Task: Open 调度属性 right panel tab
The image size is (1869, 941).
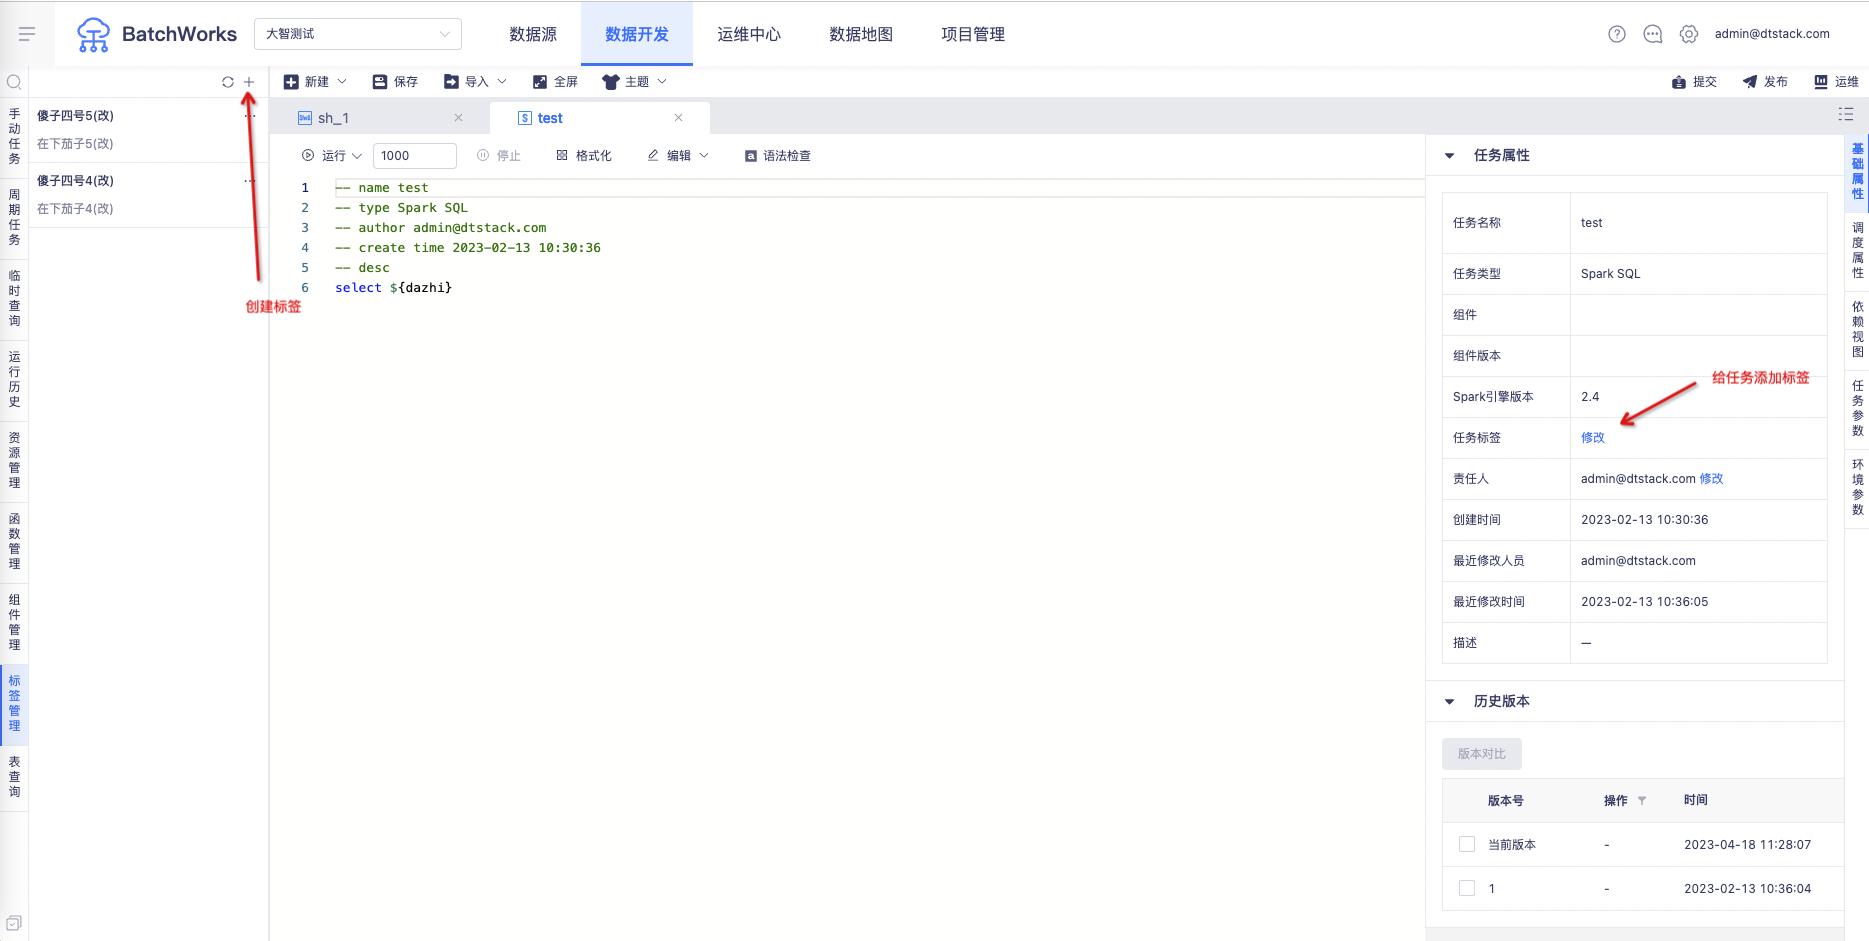Action: [x=1857, y=250]
